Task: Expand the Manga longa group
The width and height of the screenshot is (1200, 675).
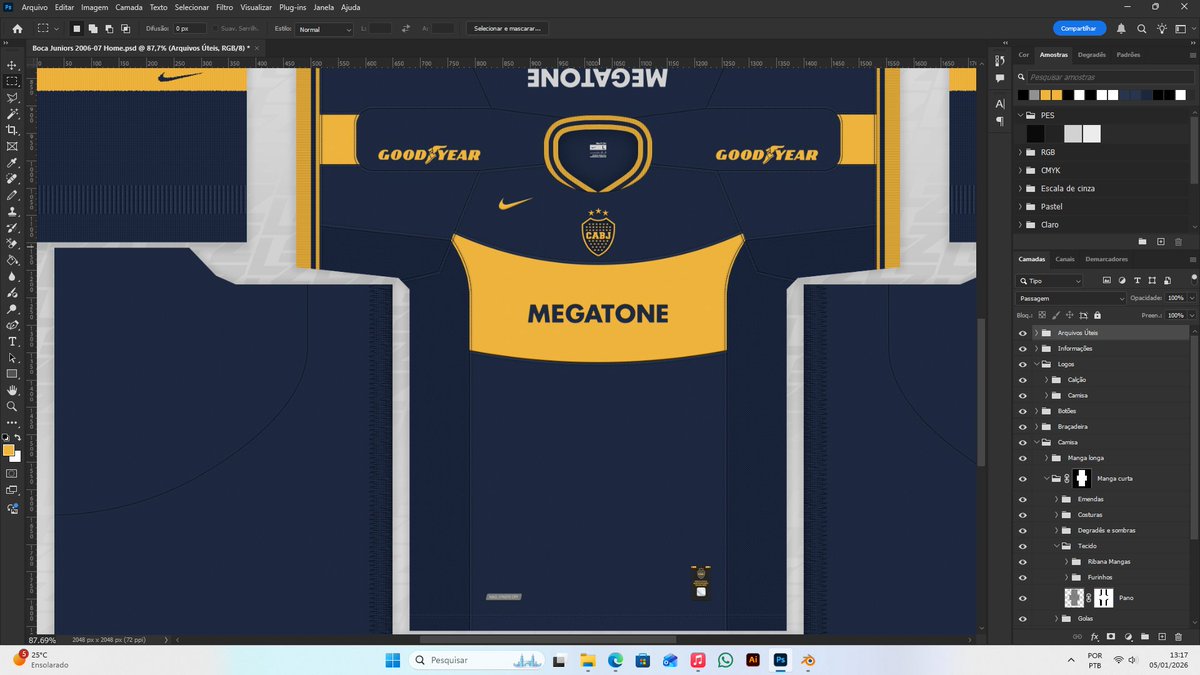Action: (x=1046, y=458)
